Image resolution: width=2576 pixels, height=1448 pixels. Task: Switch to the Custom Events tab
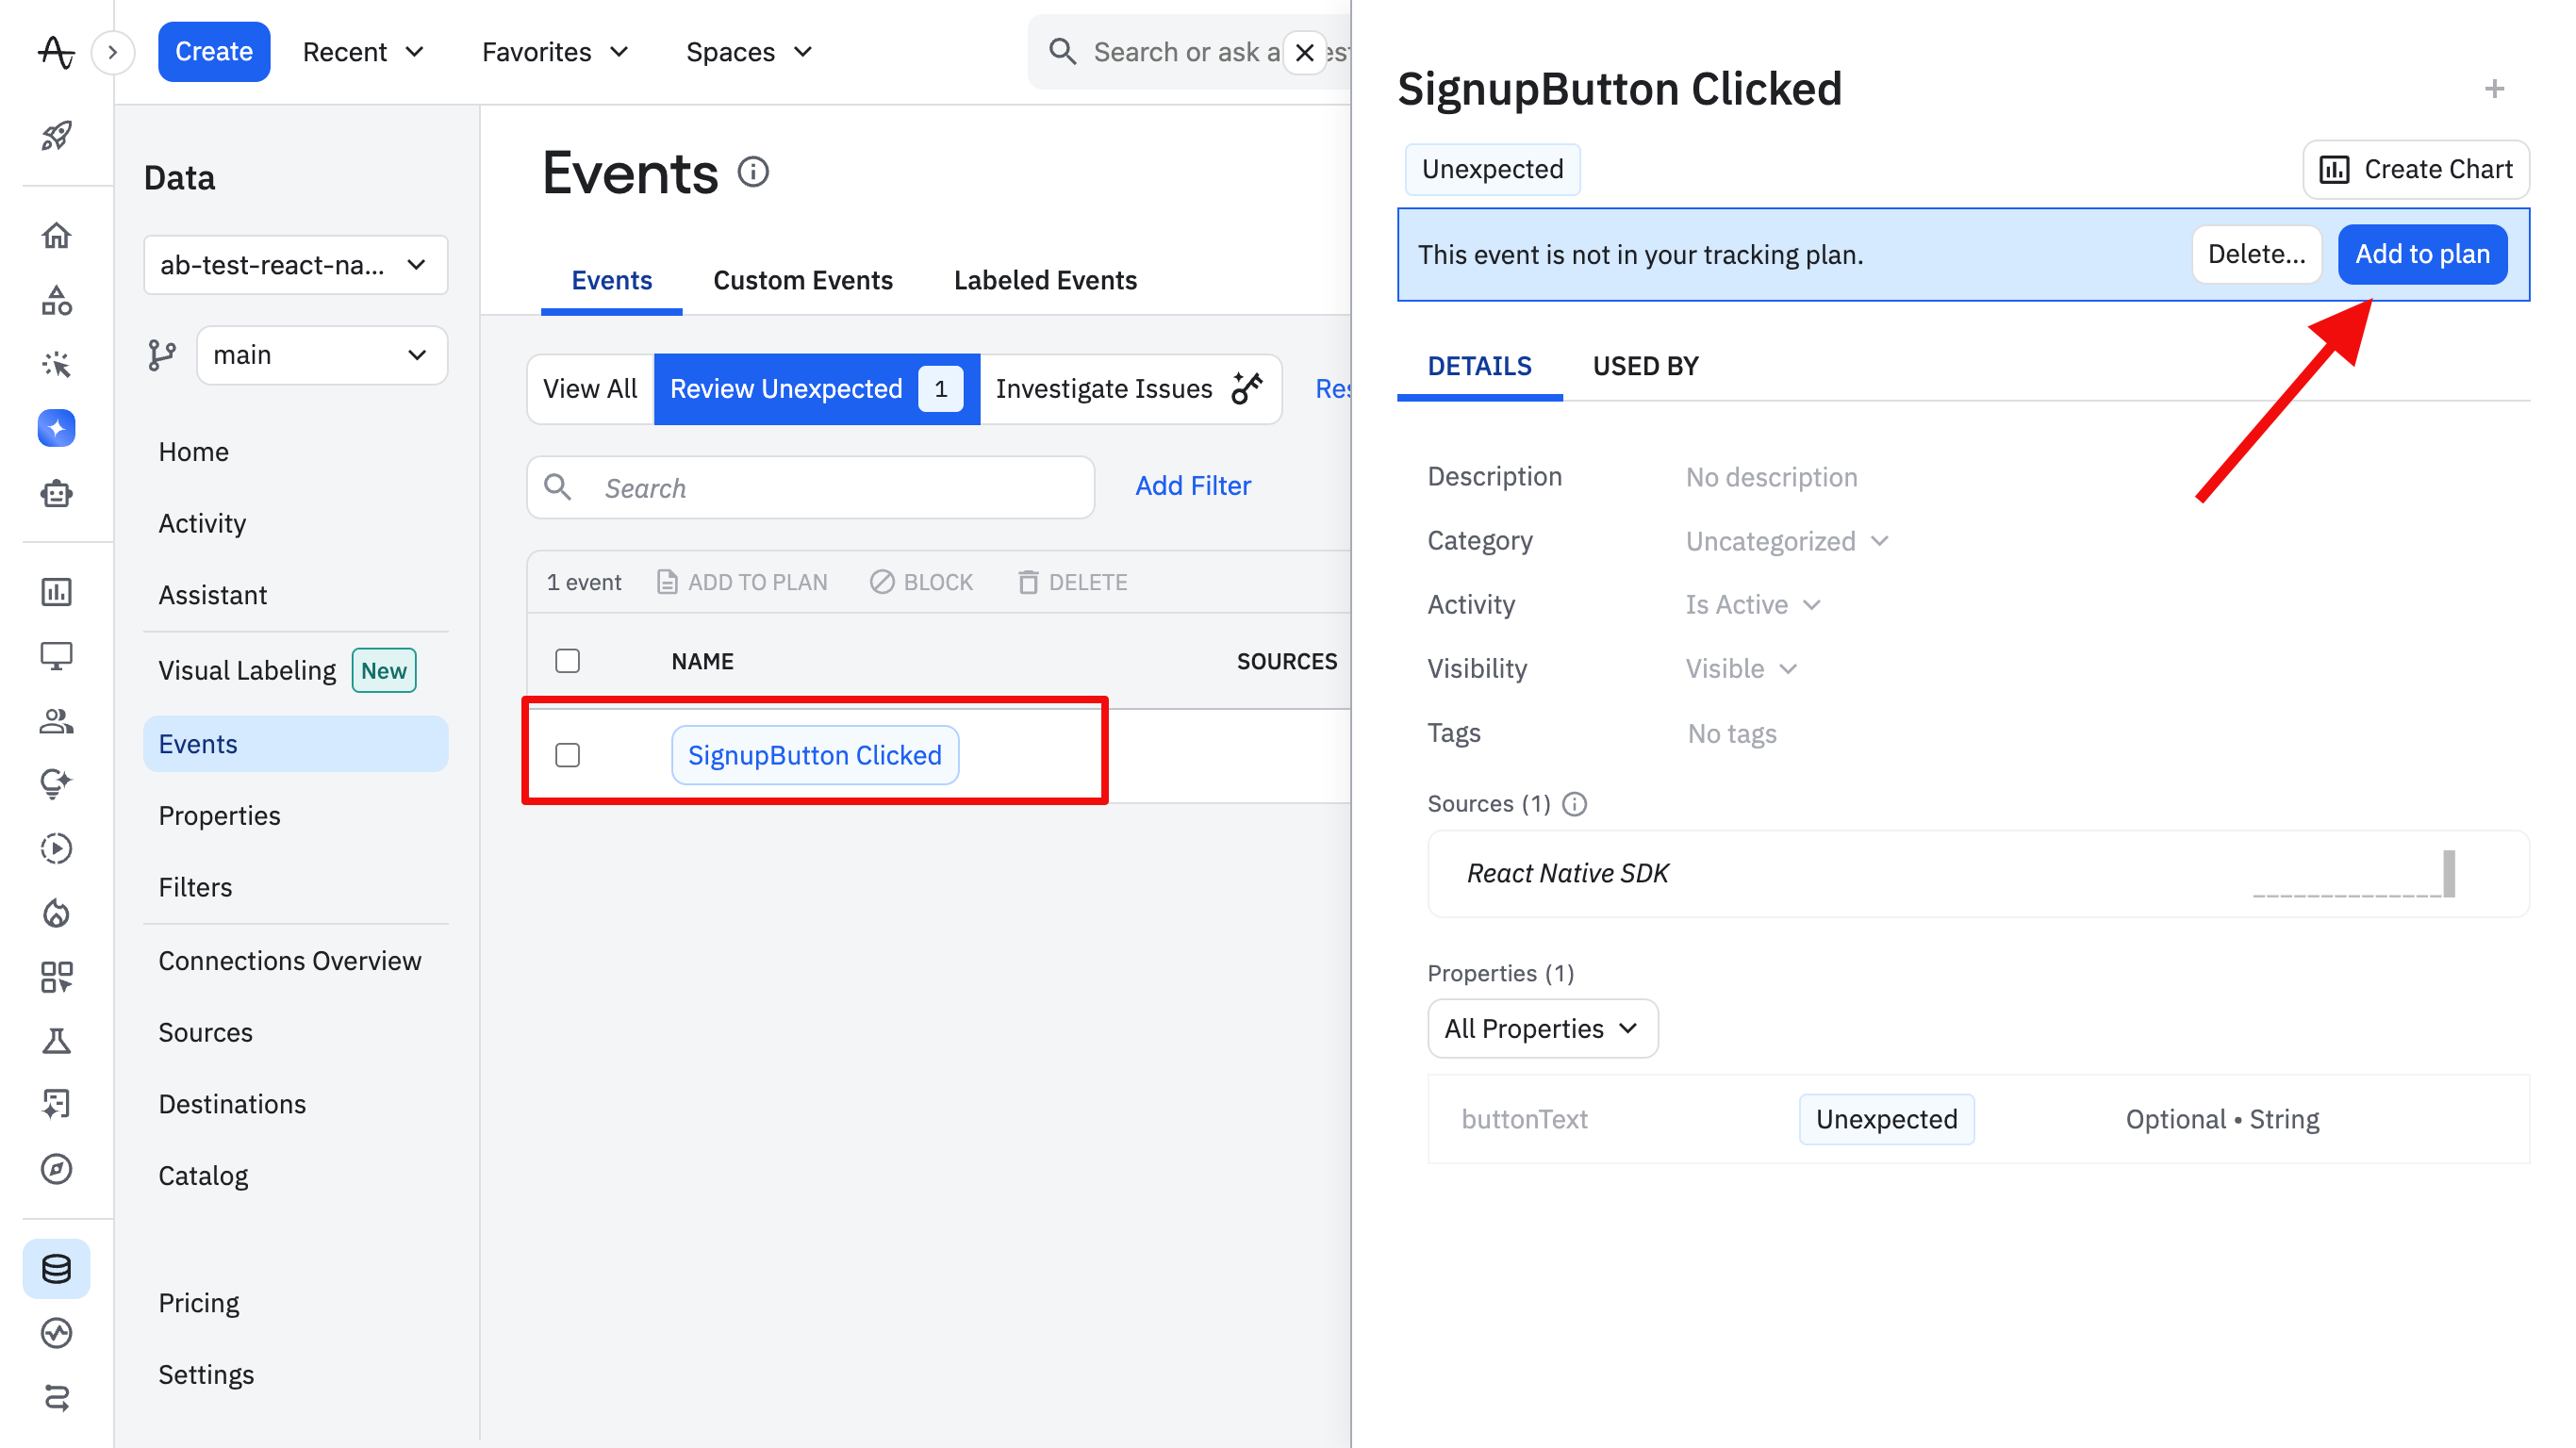pyautogui.click(x=802, y=280)
